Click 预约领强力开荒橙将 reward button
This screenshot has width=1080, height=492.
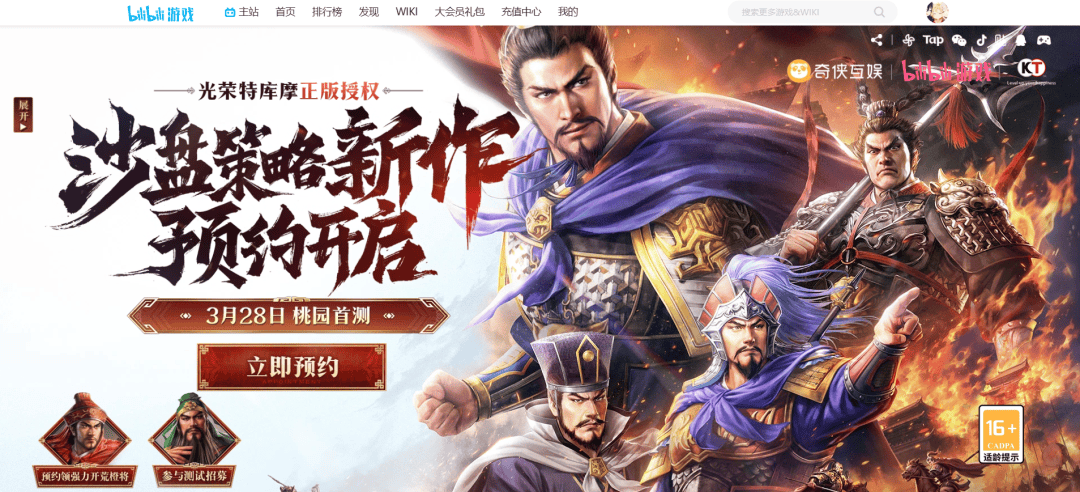pos(85,475)
